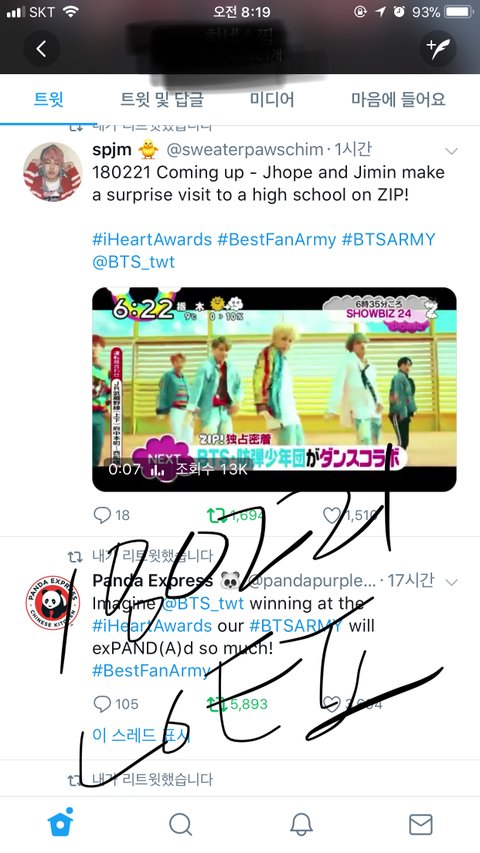The image size is (480, 853).
Task: Open the Notifications bell tab
Action: point(300,825)
